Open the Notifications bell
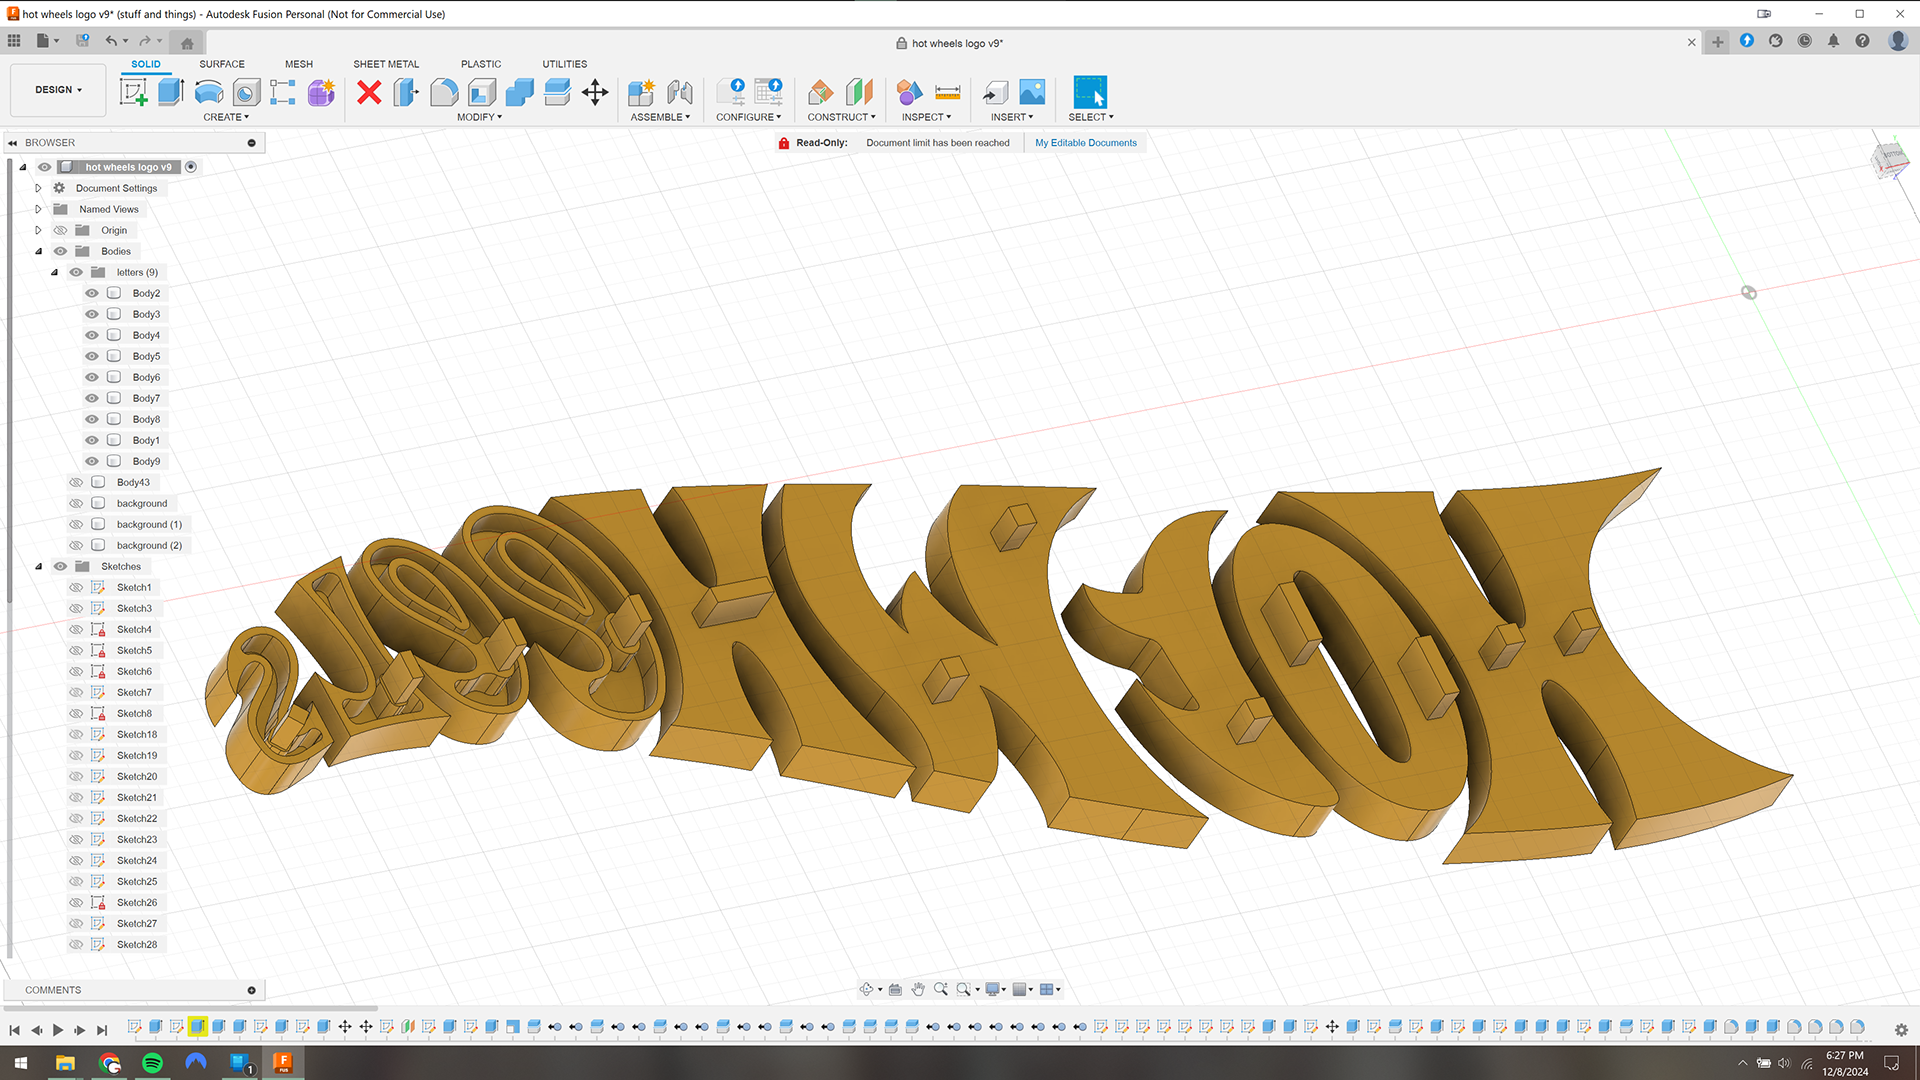 [1833, 41]
